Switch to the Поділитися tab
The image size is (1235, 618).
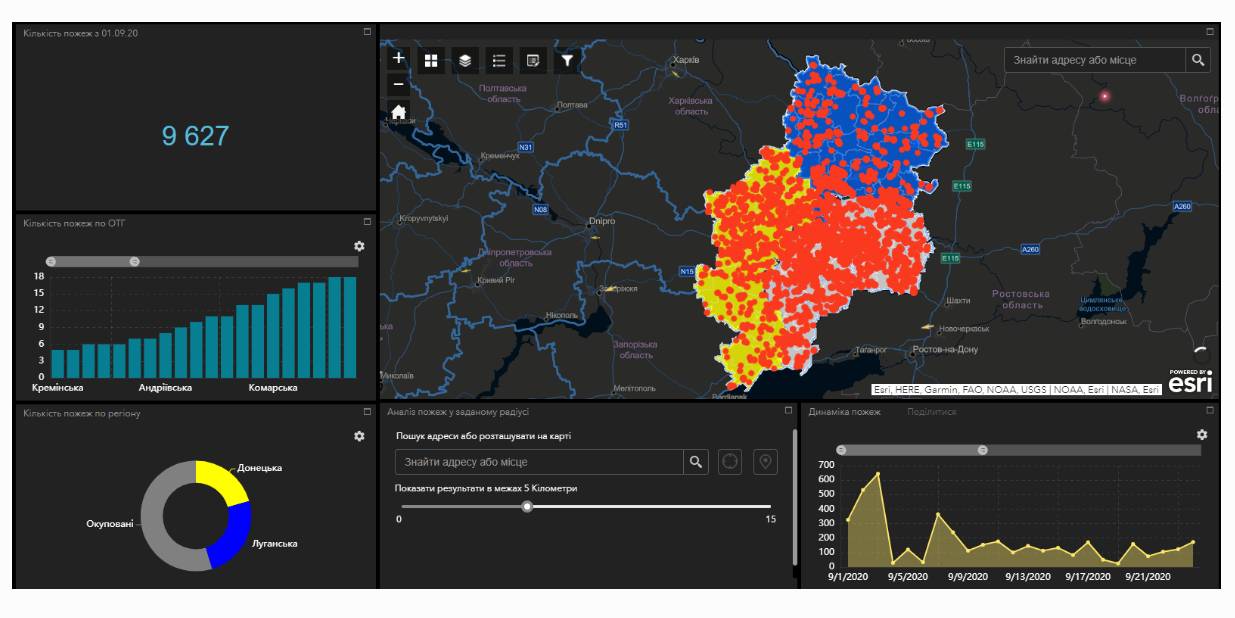point(931,412)
